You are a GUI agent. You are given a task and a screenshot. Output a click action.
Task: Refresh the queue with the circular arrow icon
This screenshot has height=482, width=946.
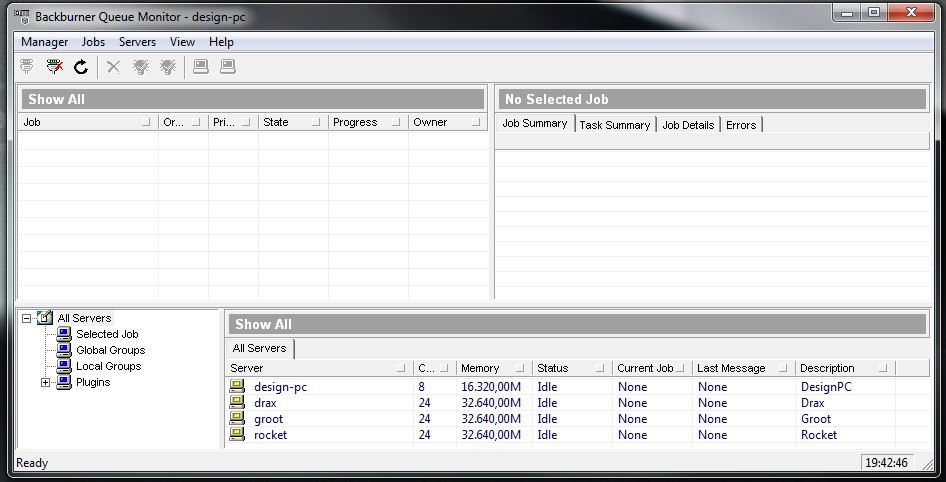(81, 66)
